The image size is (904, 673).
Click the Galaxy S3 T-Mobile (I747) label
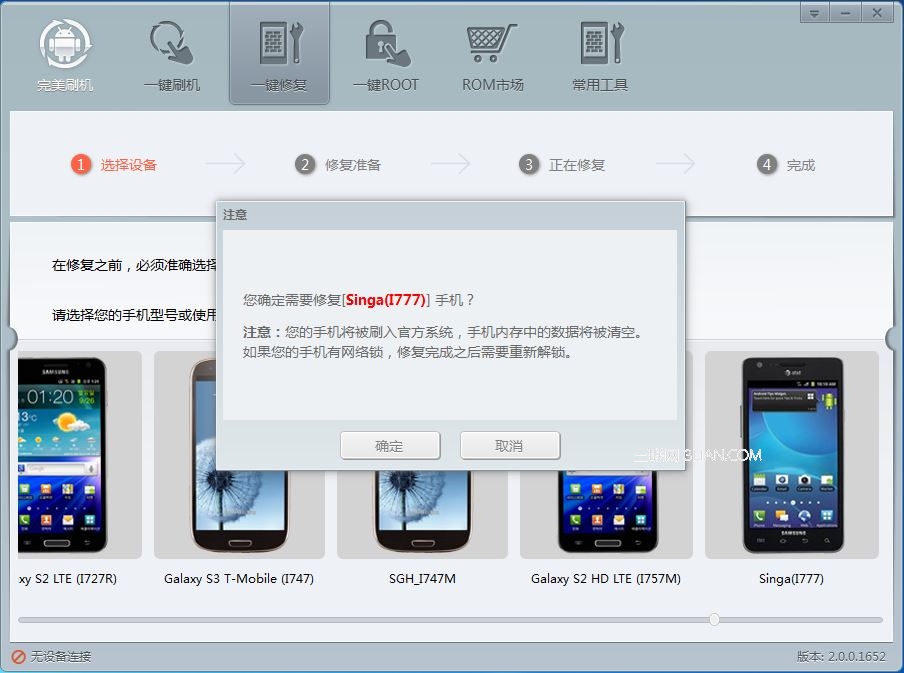[239, 579]
